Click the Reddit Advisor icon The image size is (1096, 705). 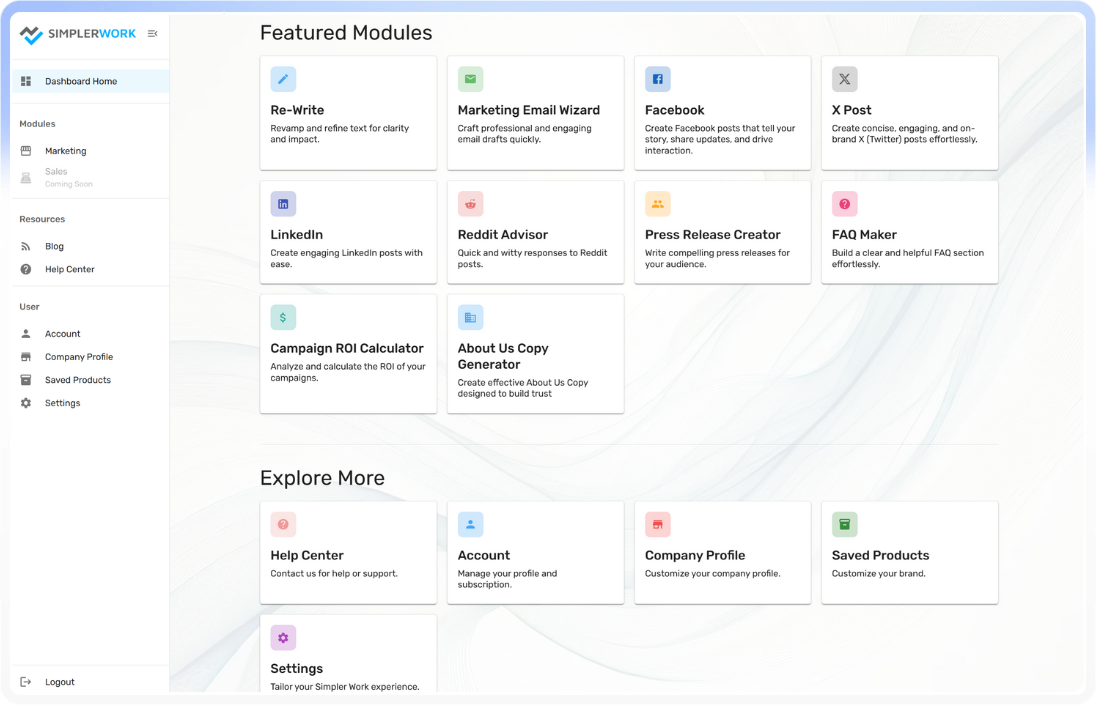[x=470, y=204]
